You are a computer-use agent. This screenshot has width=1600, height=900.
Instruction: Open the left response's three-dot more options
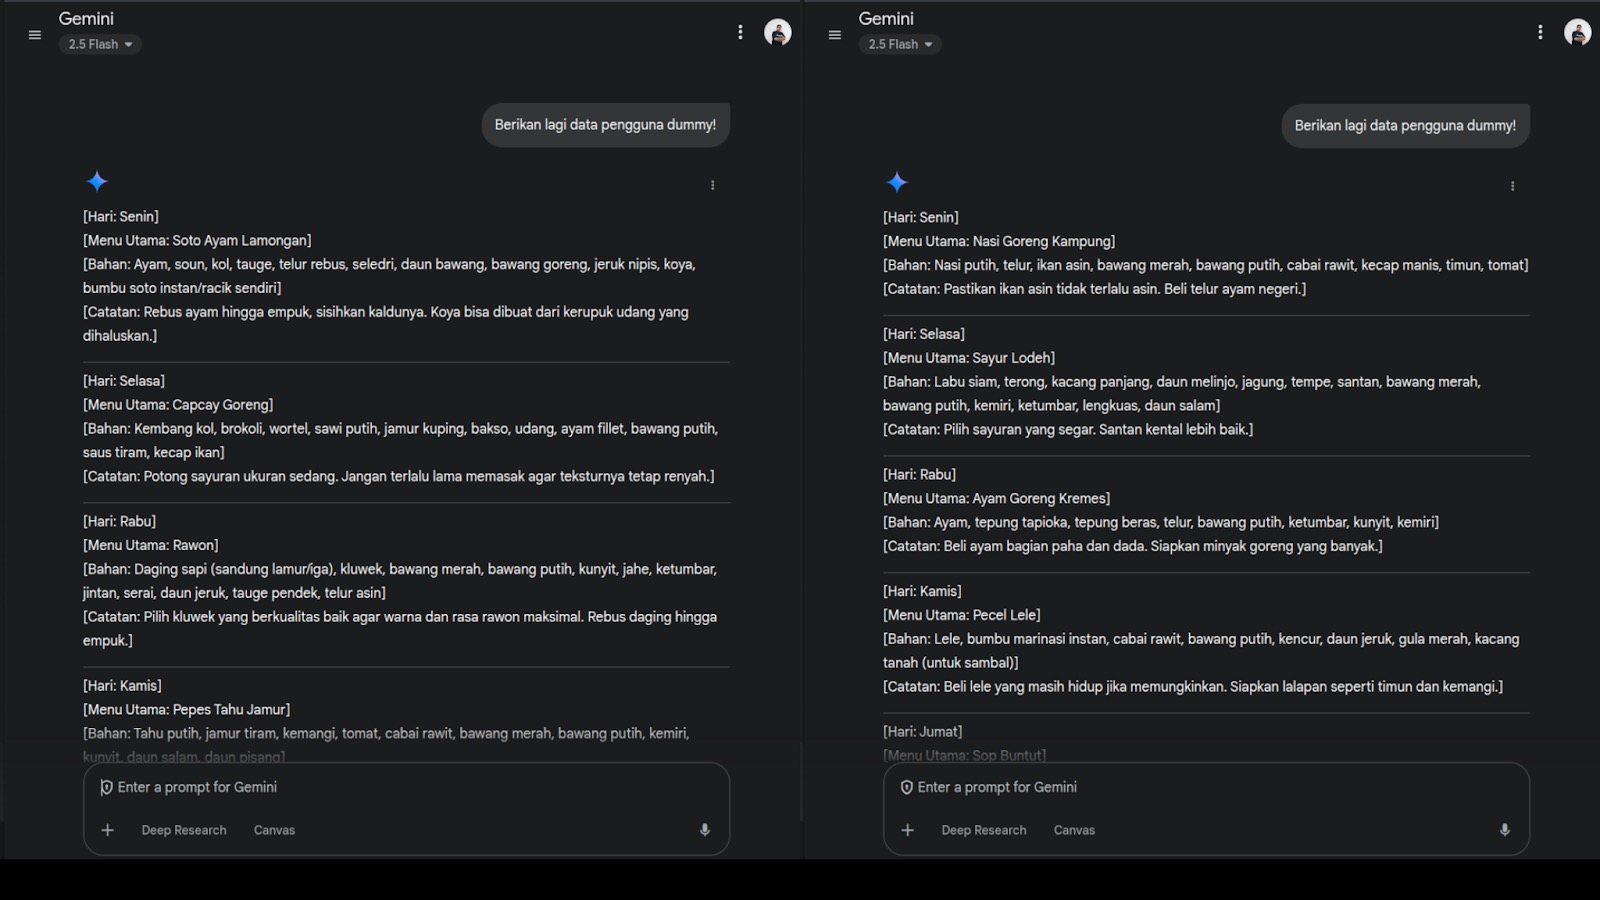click(x=713, y=185)
